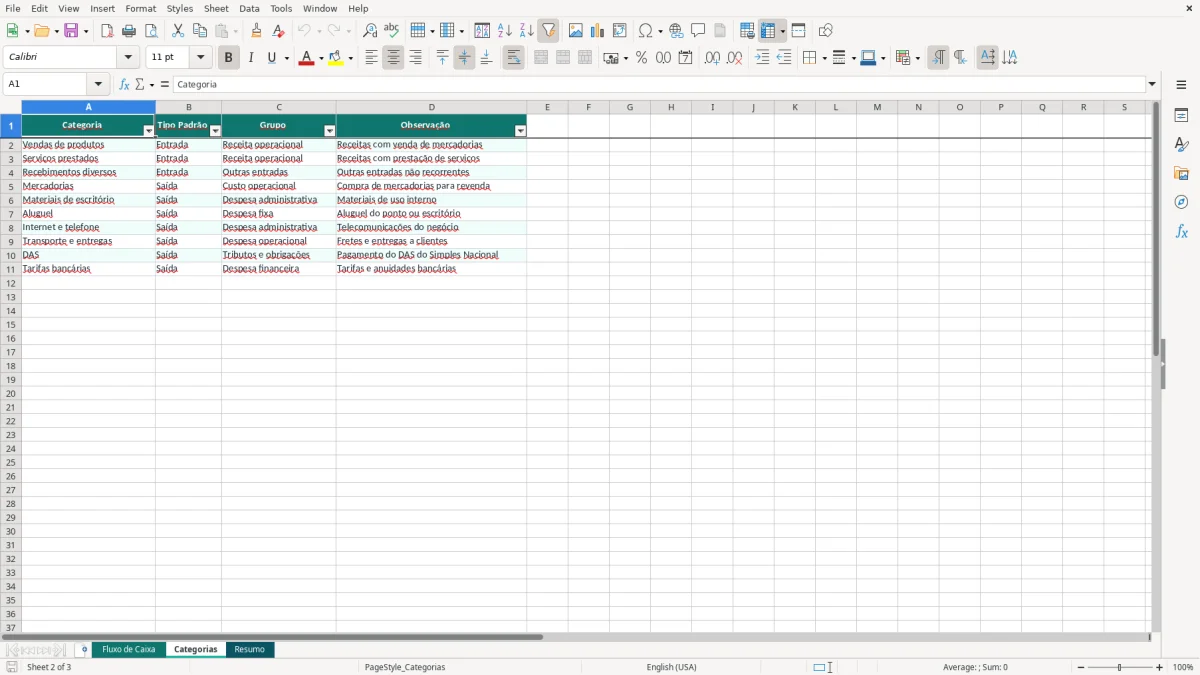
Task: Open the sidebar Gallery panel
Action: coord(1181,173)
